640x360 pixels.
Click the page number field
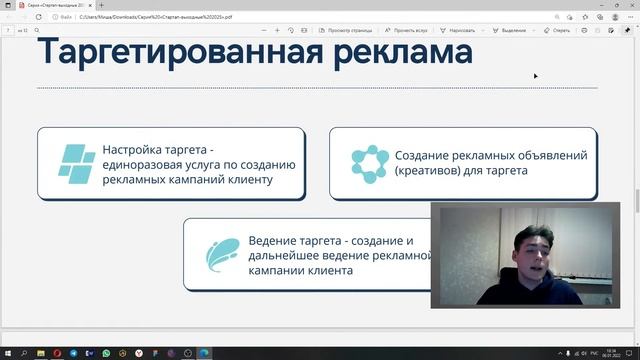click(x=8, y=31)
